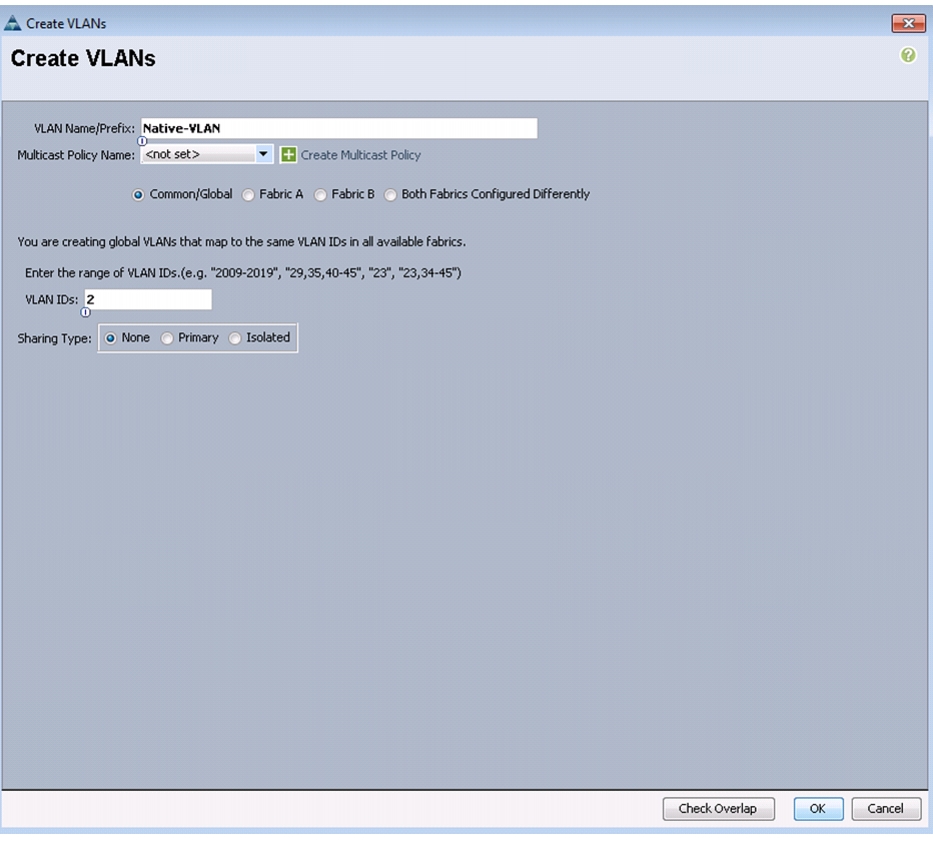Click the Cancel button

[x=886, y=808]
